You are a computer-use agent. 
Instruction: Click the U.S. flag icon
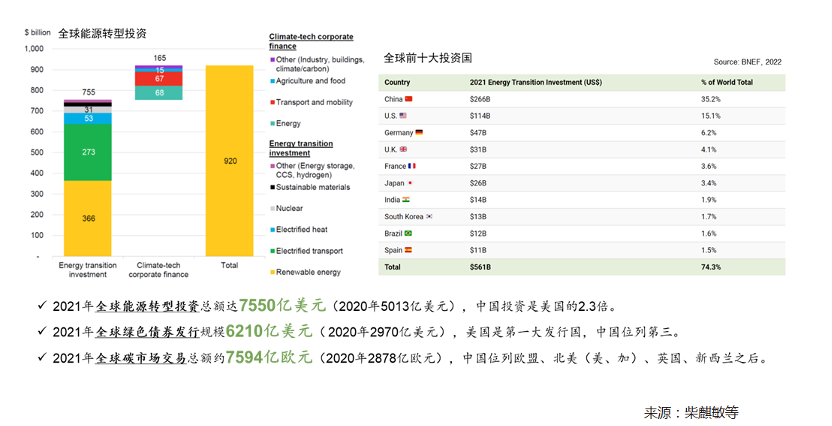point(405,116)
